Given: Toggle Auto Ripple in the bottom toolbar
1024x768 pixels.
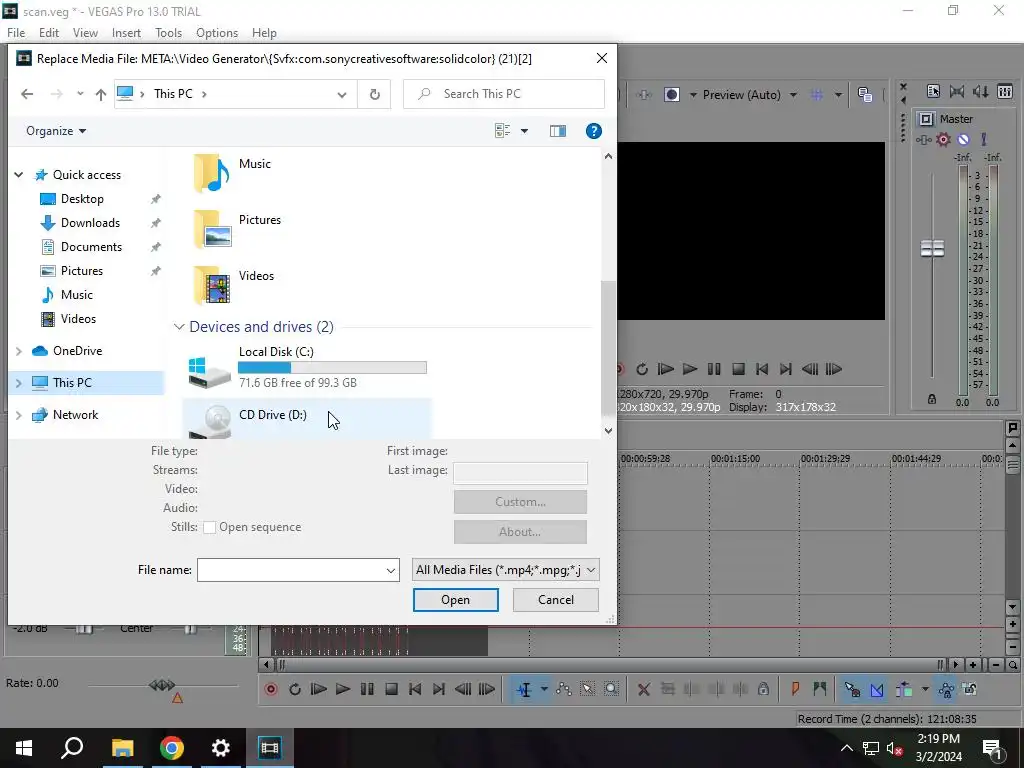Looking at the screenshot, I should pyautogui.click(x=904, y=689).
